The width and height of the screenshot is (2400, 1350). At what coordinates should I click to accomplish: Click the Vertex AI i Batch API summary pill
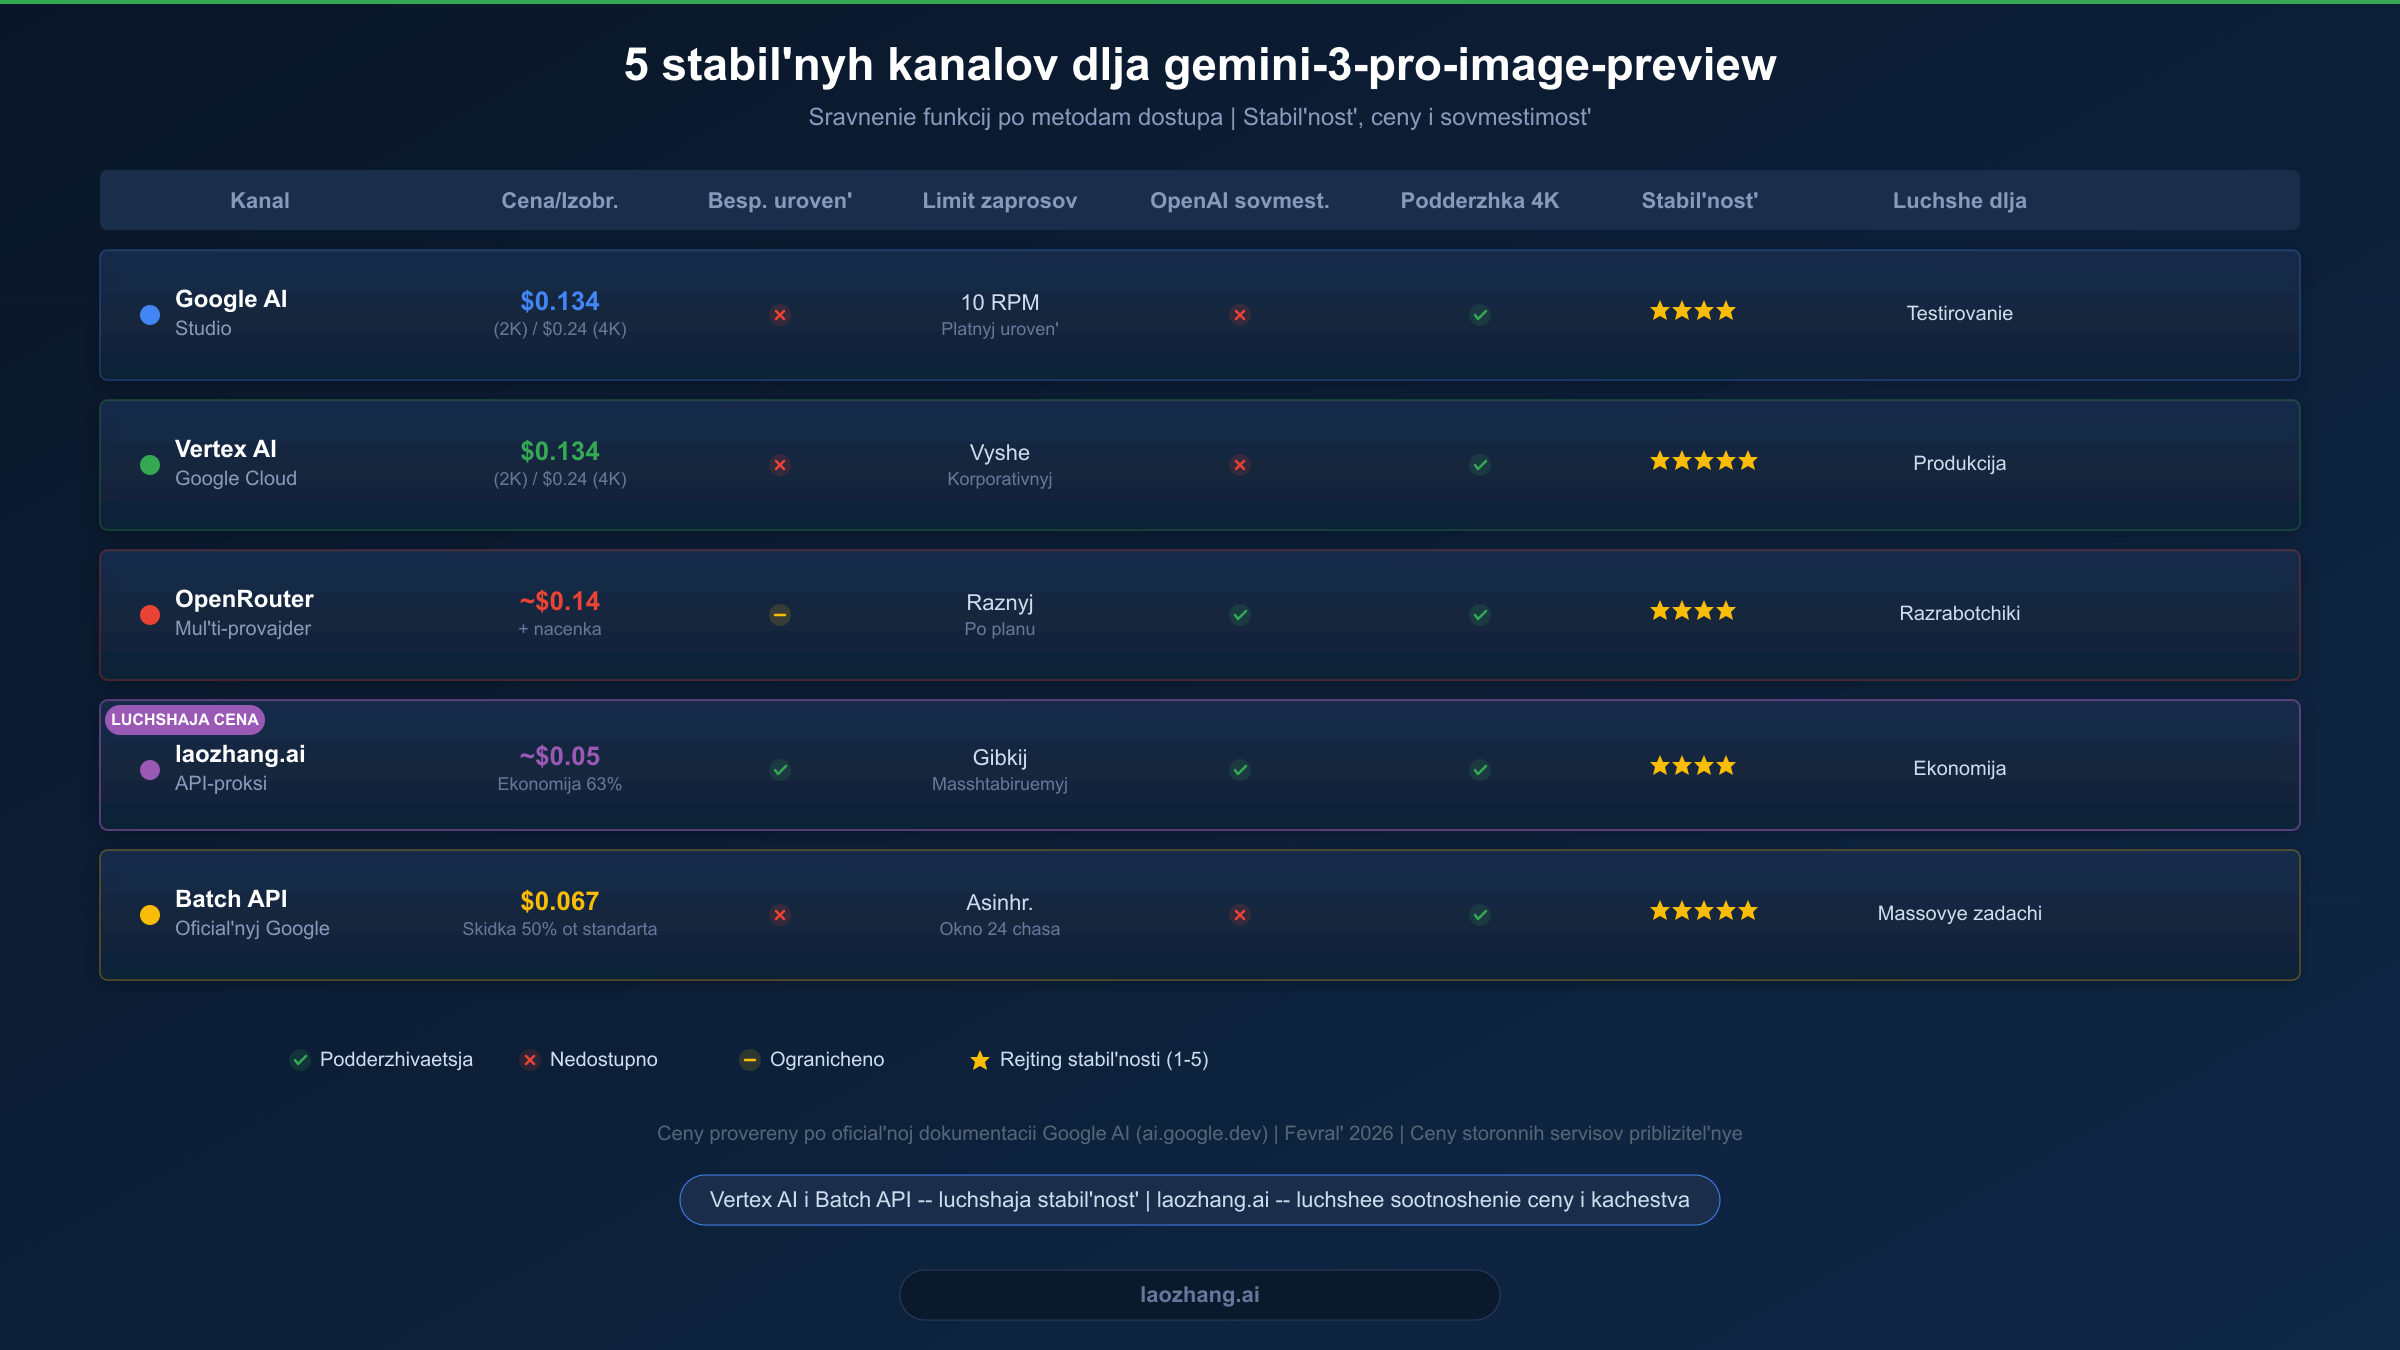[x=1199, y=1199]
